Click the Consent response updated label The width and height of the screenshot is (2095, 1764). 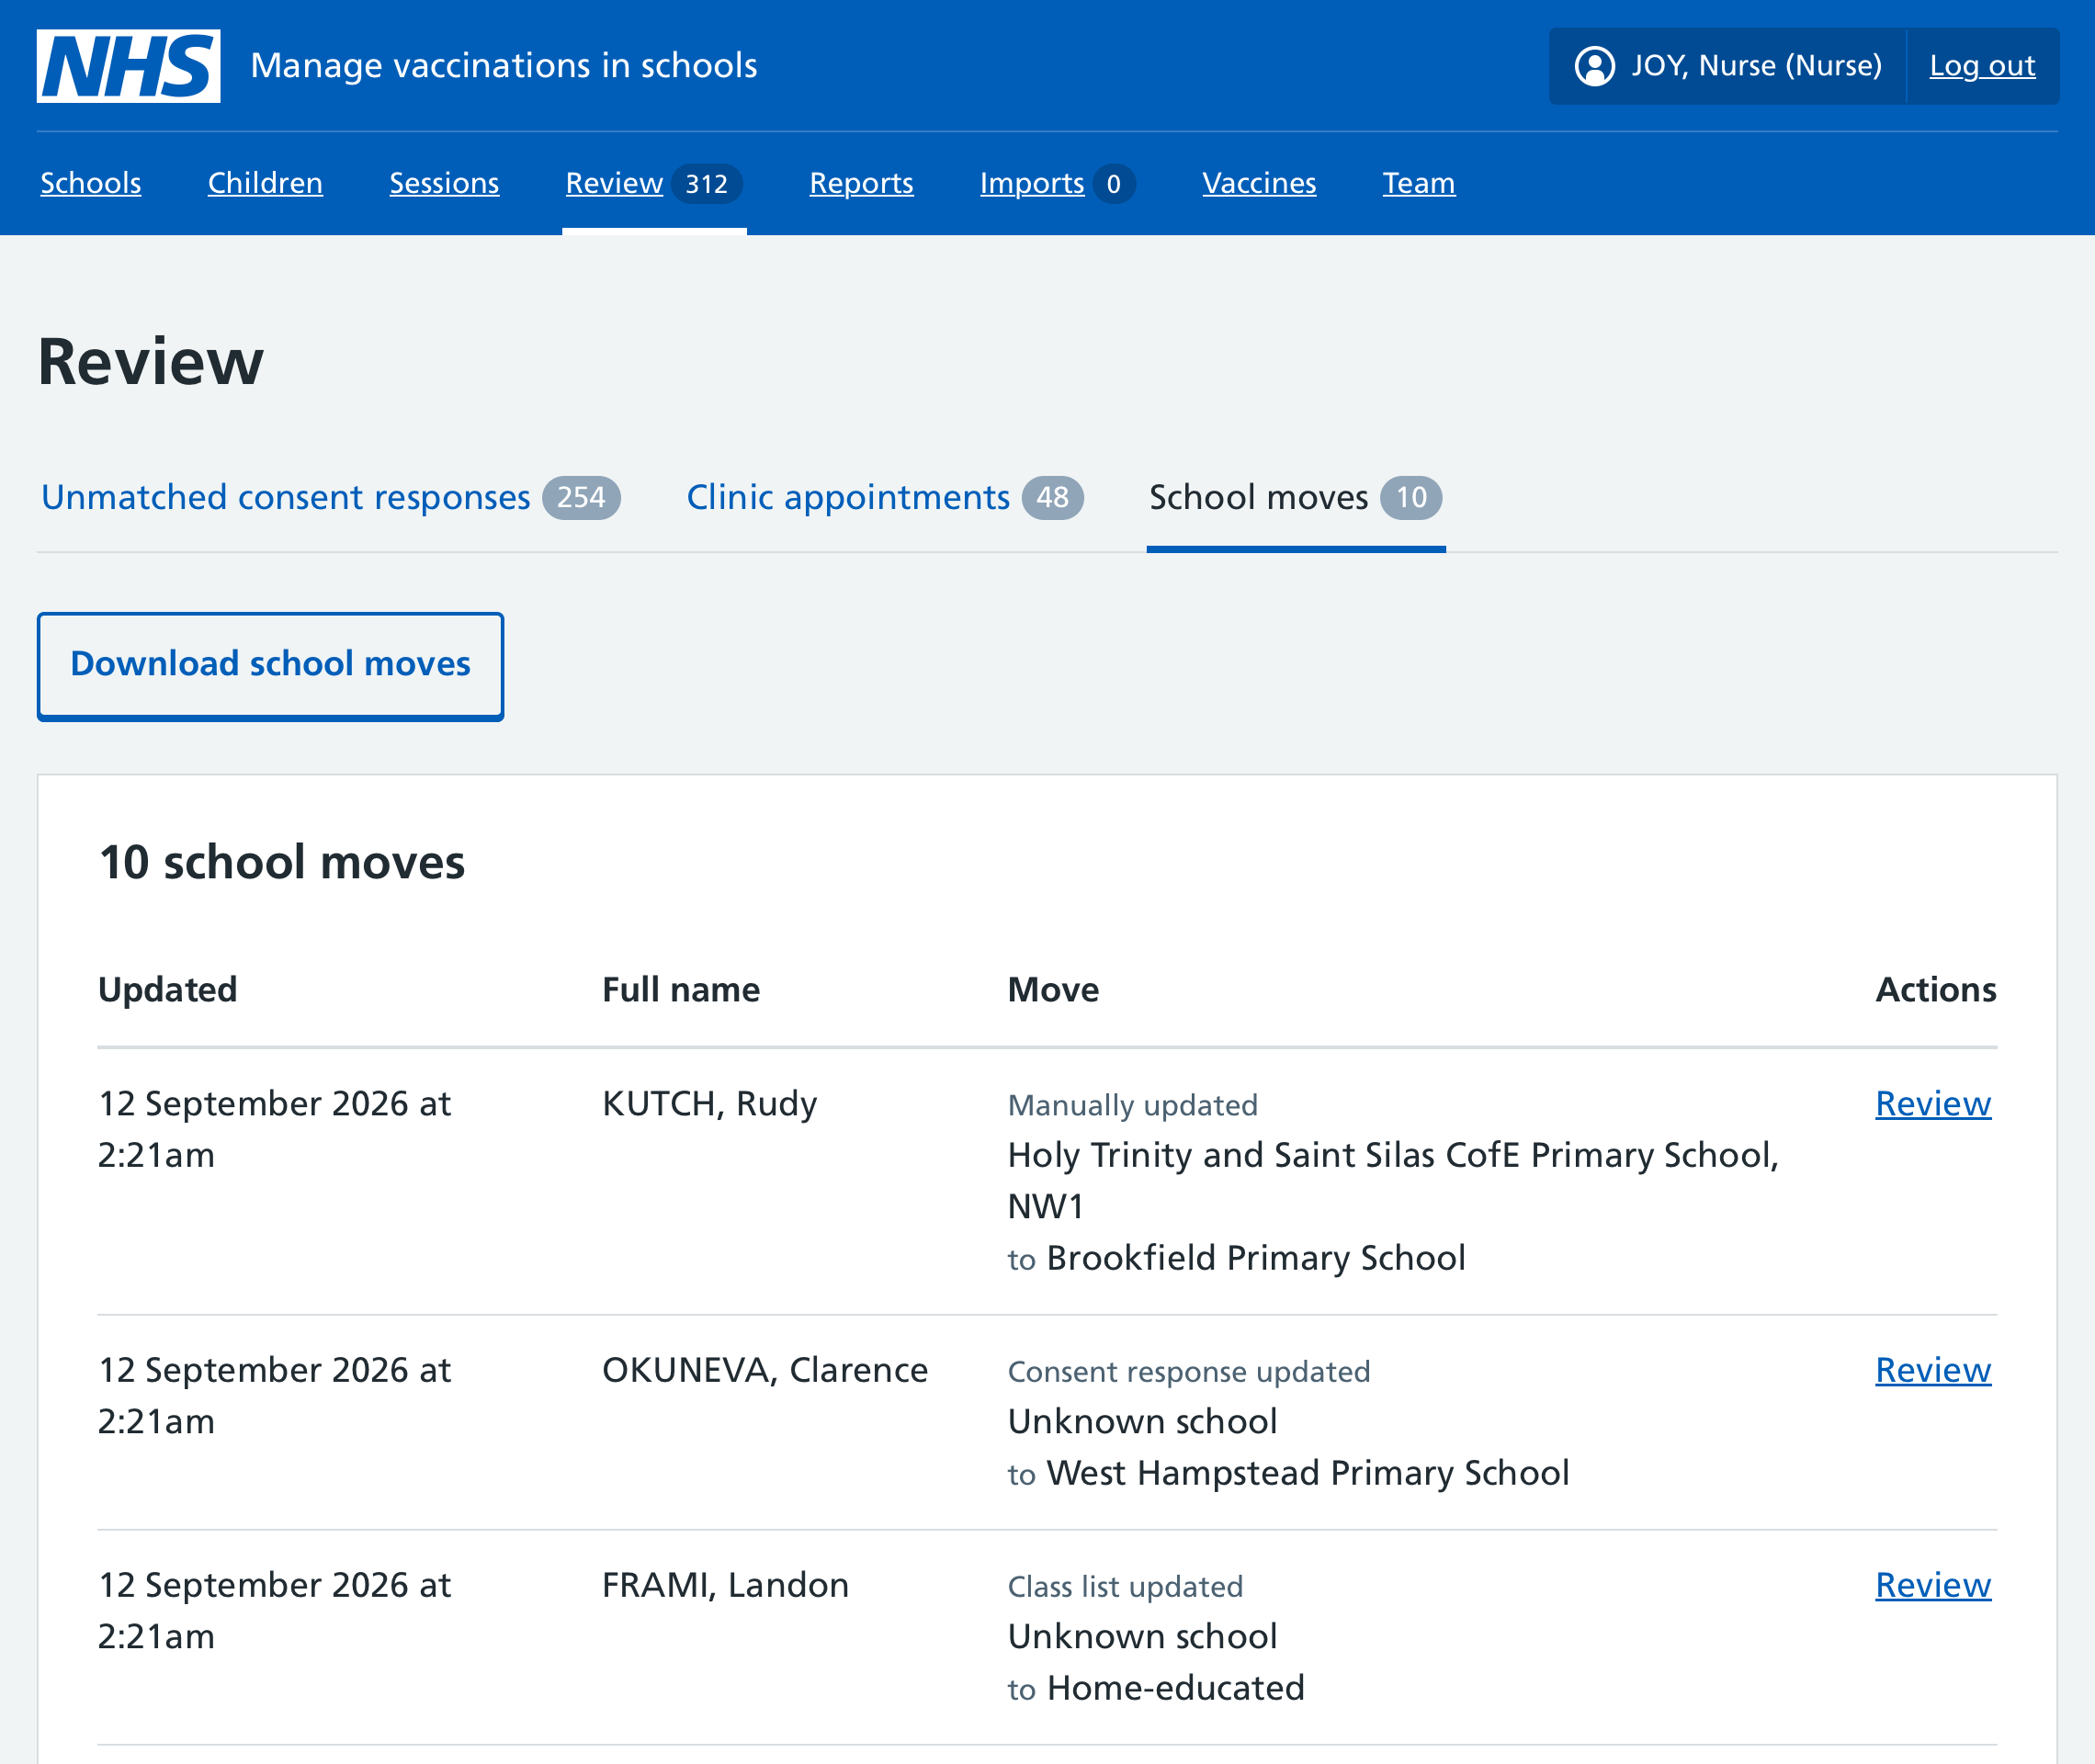1189,1372
